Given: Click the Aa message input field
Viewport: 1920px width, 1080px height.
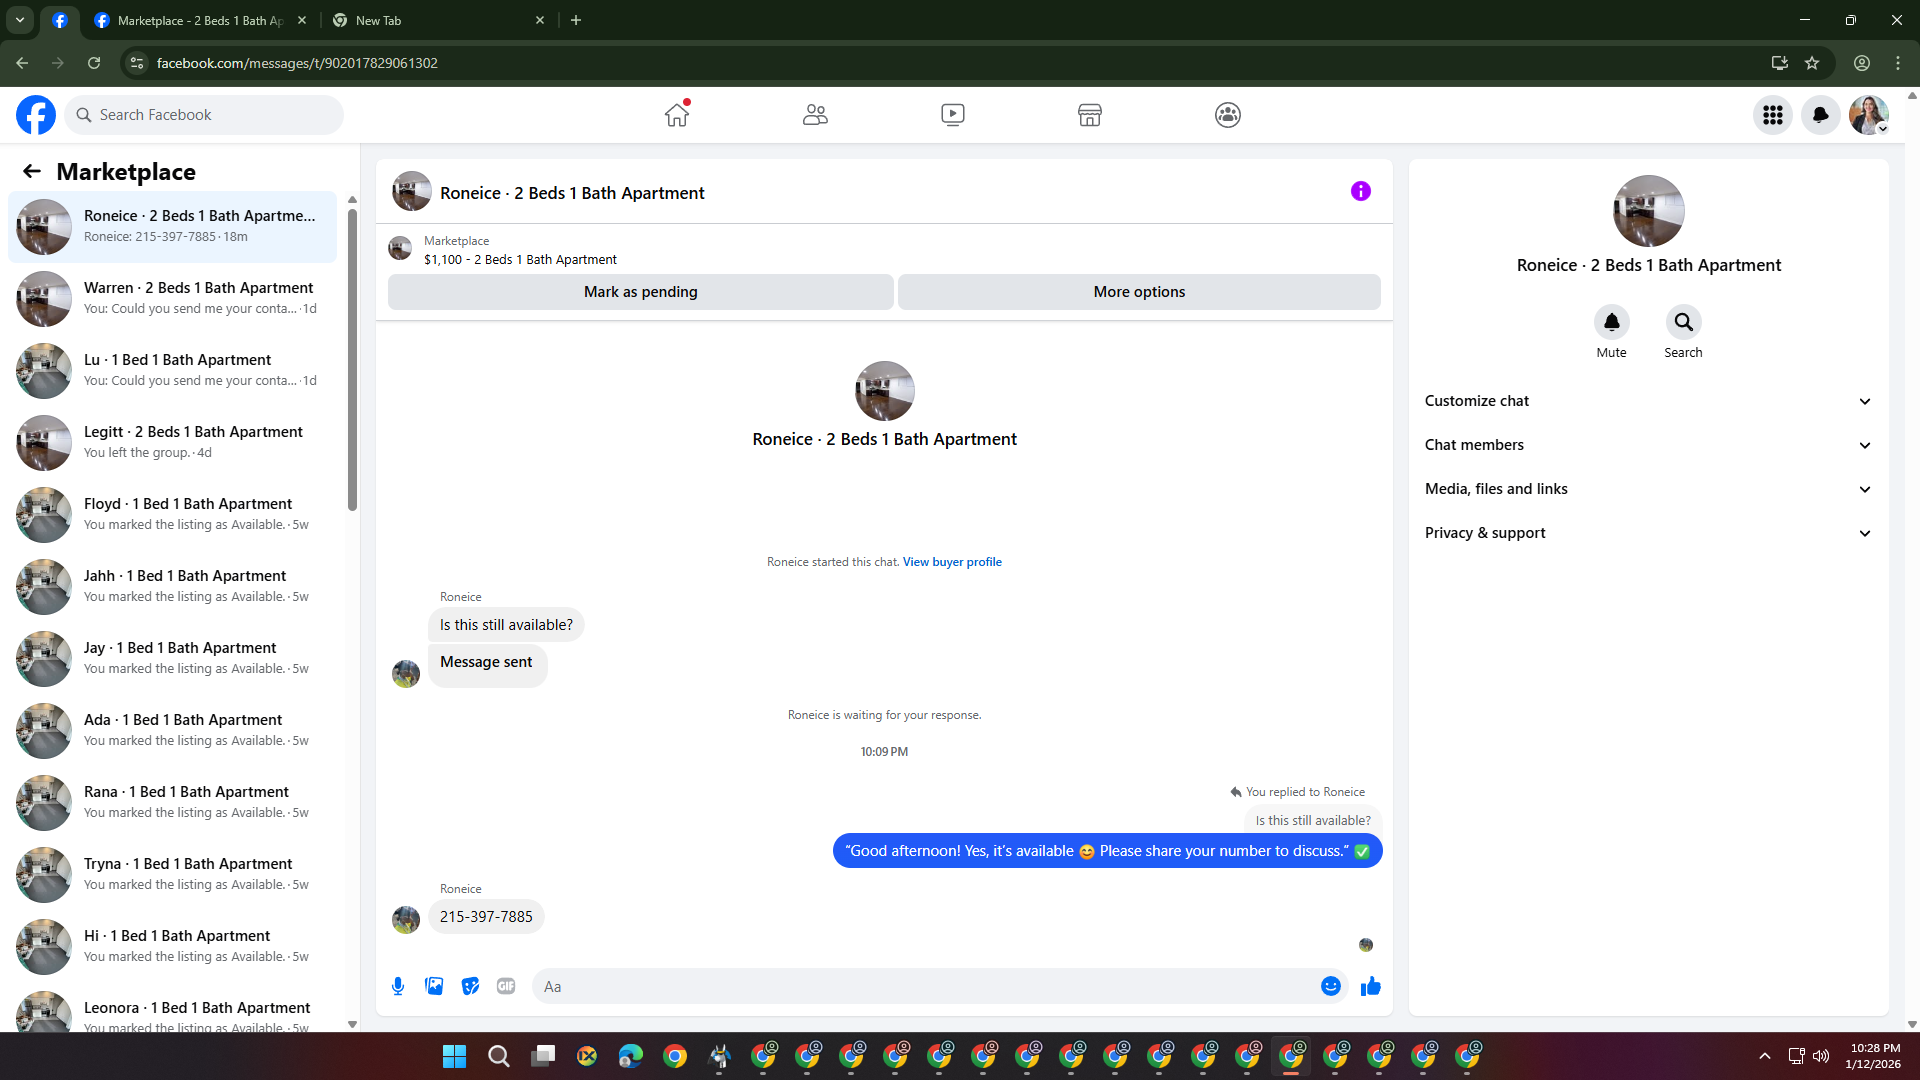Looking at the screenshot, I should tap(925, 986).
